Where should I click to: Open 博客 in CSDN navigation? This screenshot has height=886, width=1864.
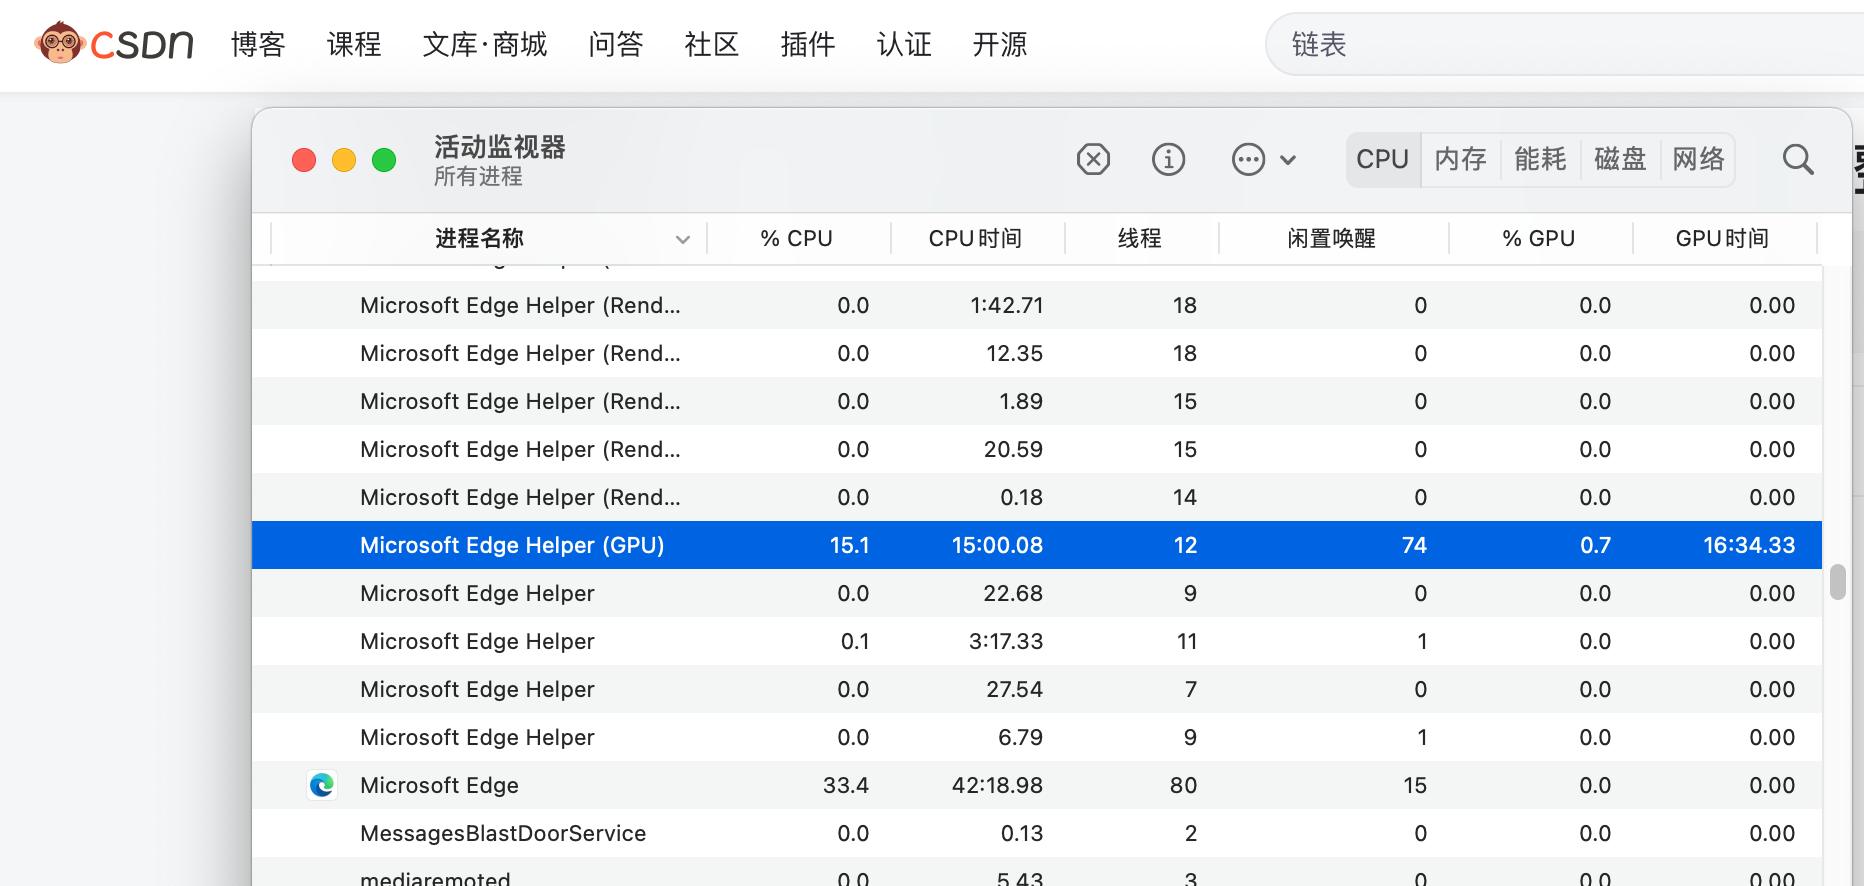(x=258, y=44)
